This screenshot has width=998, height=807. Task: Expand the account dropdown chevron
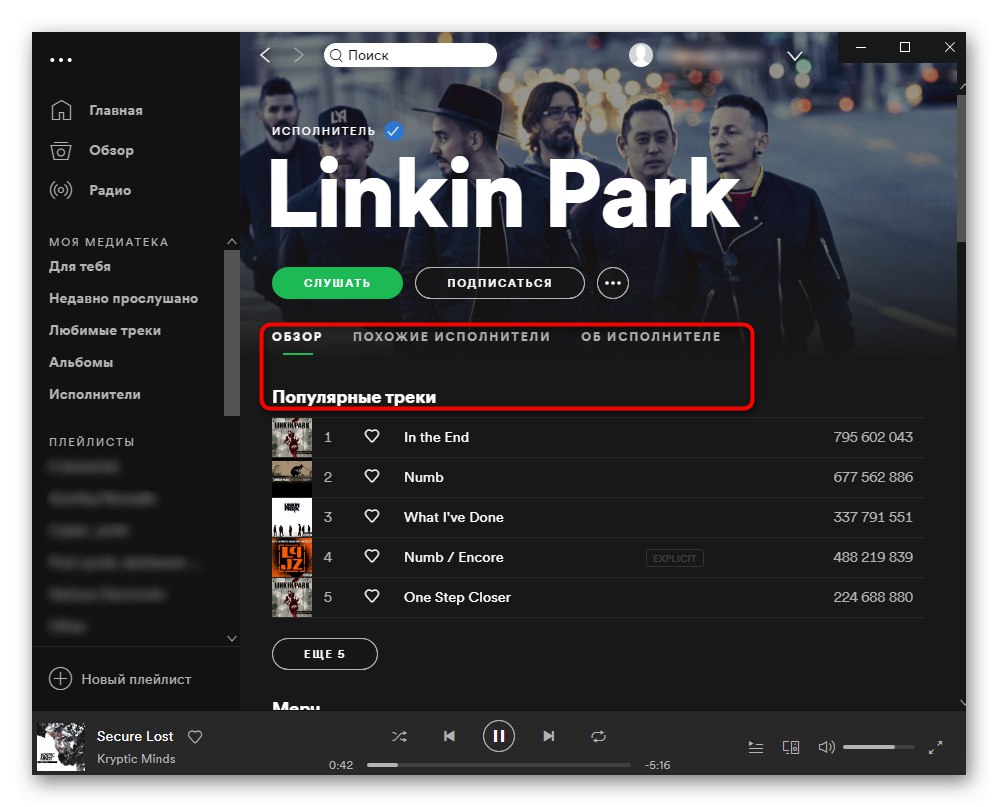[794, 56]
